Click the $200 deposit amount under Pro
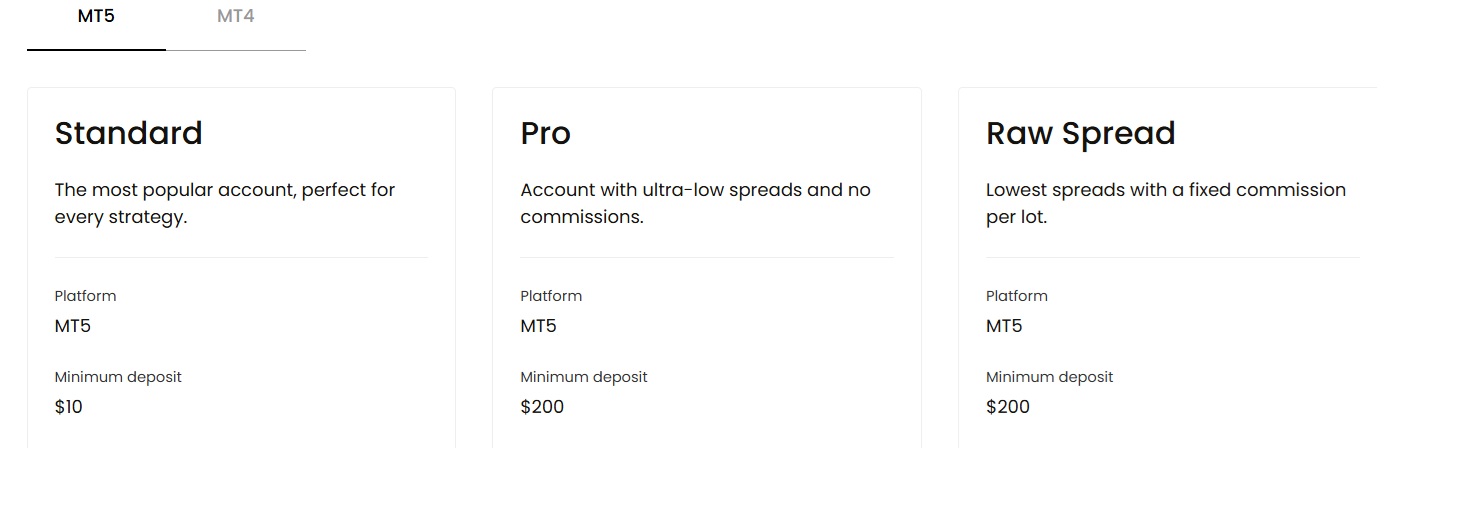This screenshot has width=1459, height=516. coord(542,407)
